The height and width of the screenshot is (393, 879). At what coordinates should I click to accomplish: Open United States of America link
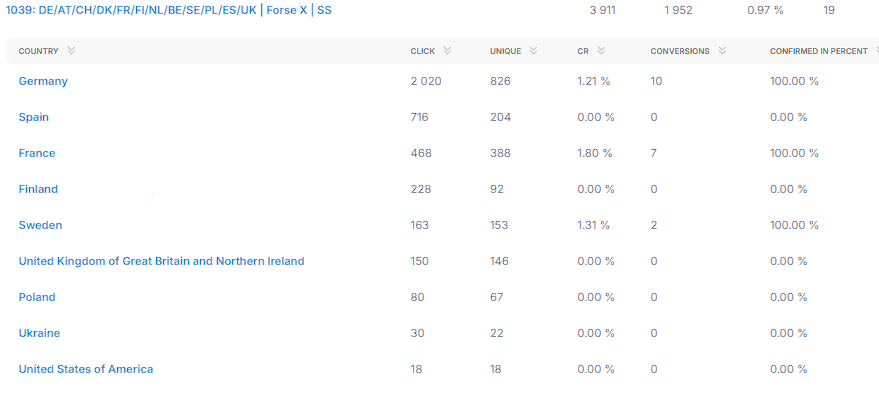86,369
